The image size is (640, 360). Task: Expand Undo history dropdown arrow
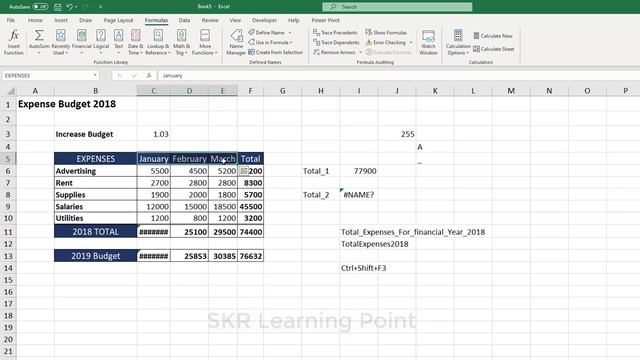tap(76, 7)
